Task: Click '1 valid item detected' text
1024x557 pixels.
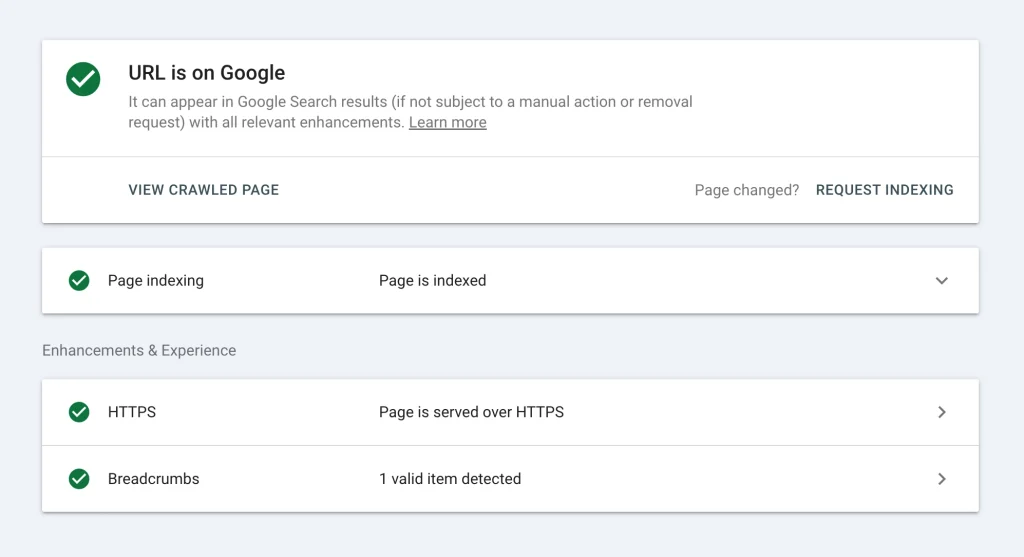Action: (x=450, y=479)
